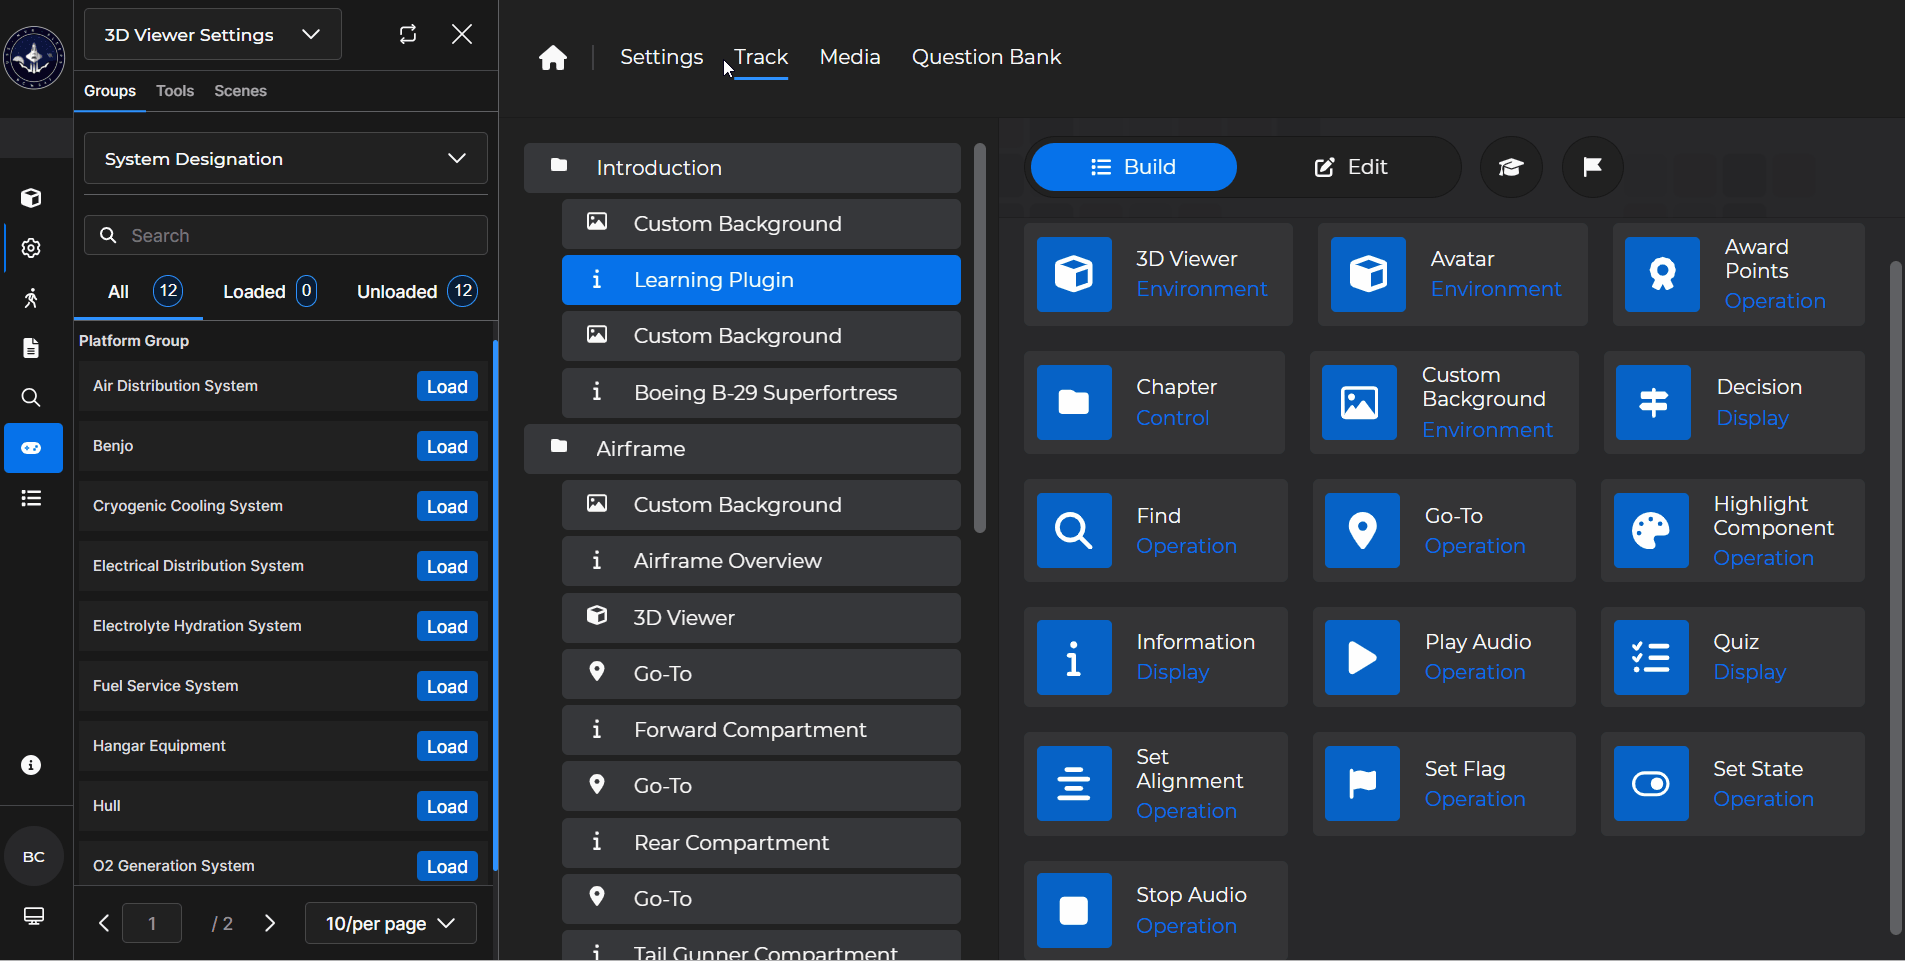
Task: Click the magnifier icon in left sidebar
Action: pos(31,398)
